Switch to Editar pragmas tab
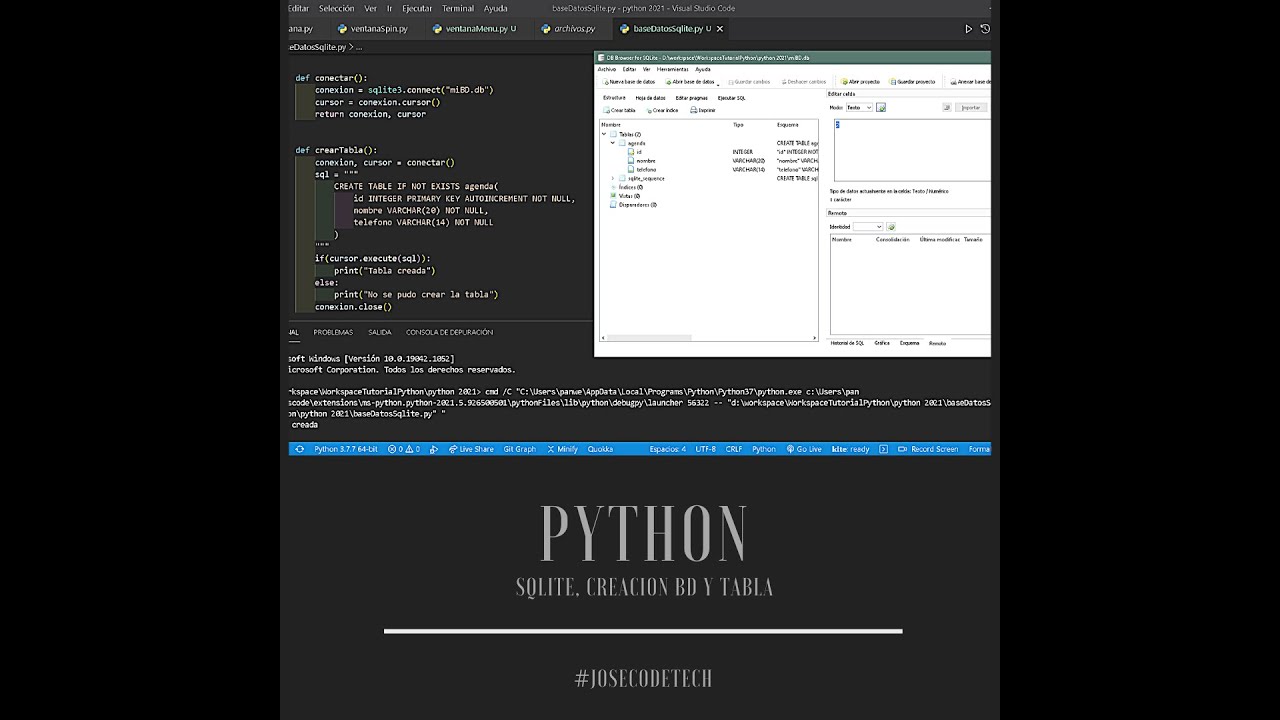Screen dimensions: 1280x720 click(691, 98)
